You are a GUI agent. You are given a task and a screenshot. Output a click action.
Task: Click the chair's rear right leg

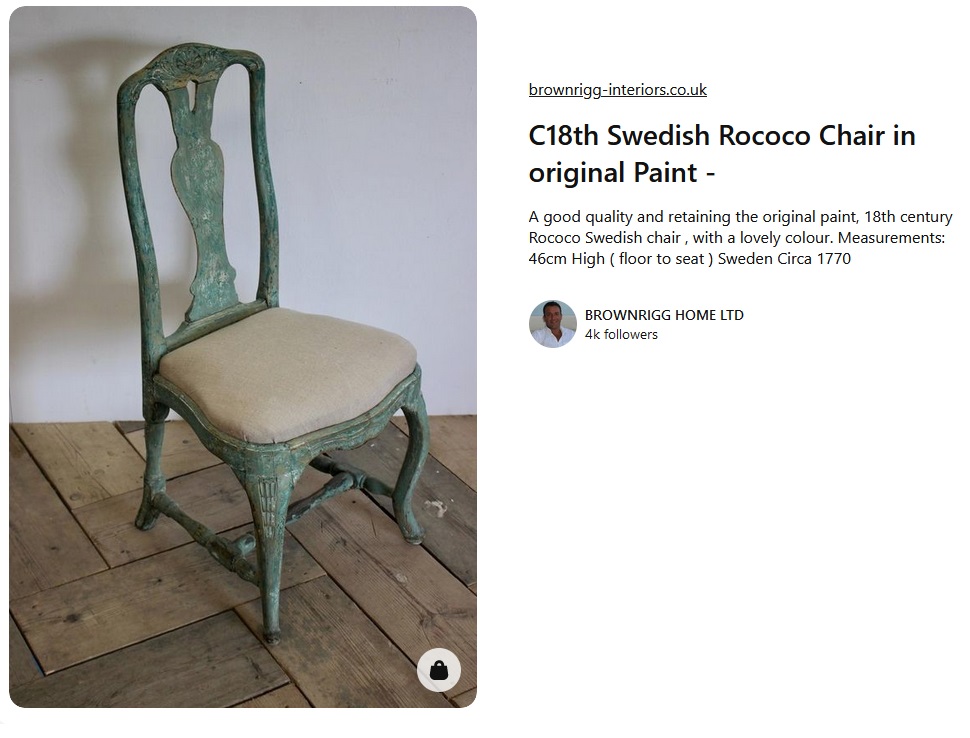coord(412,470)
